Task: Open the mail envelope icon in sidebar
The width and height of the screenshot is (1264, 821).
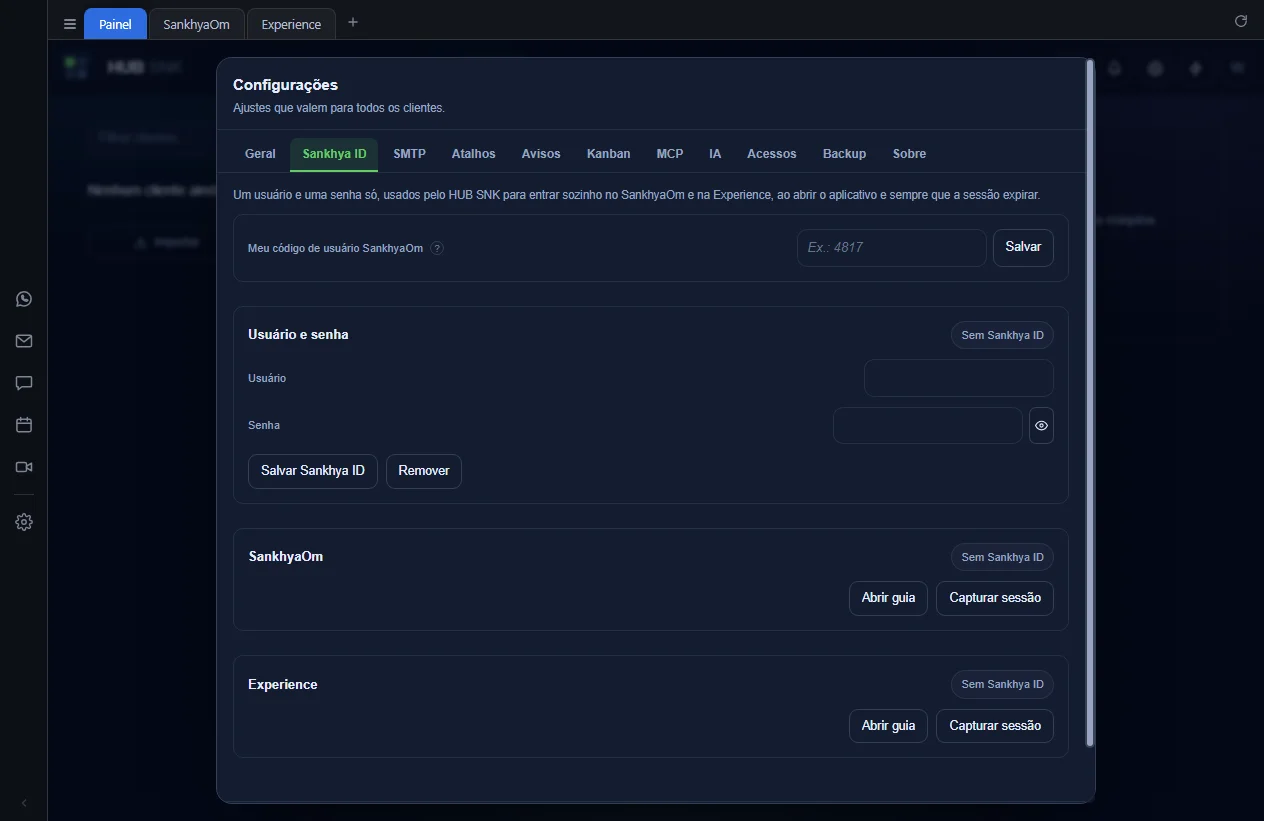Action: [24, 341]
